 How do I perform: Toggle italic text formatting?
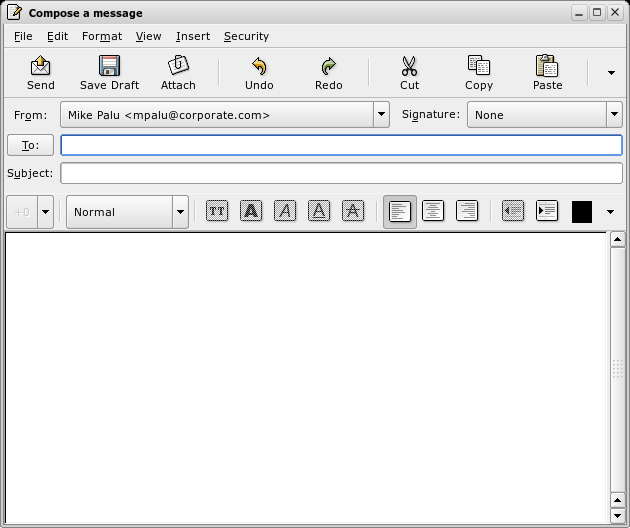(285, 211)
